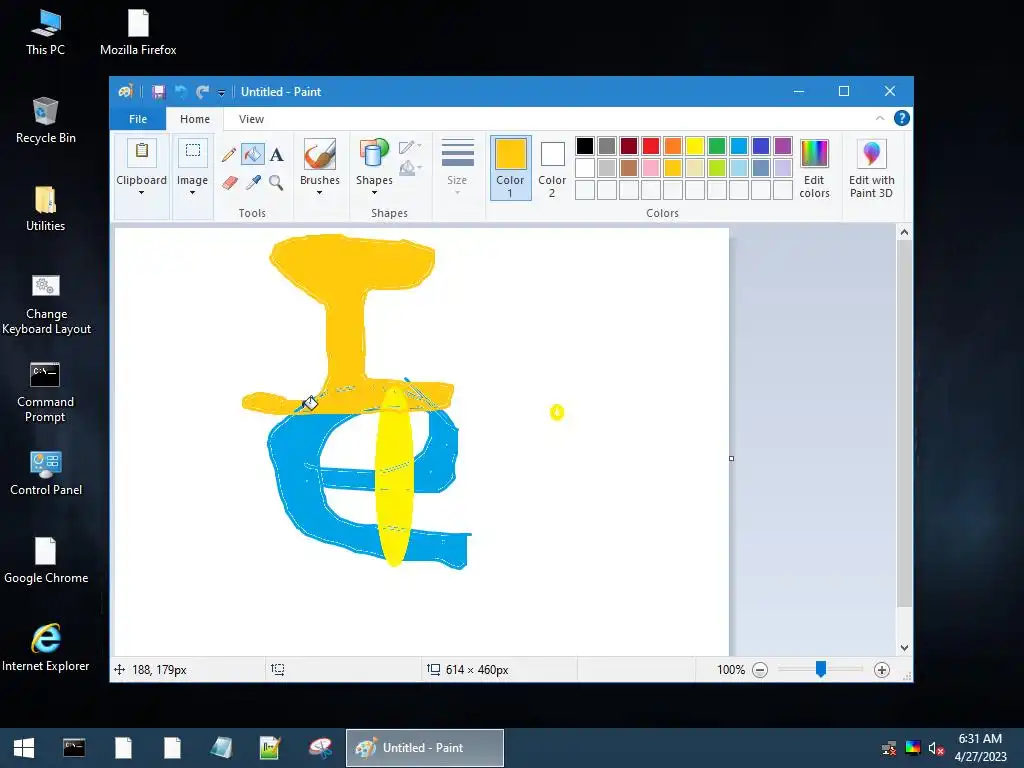Screen dimensions: 1024x768
Task: Open Recycle Bin desktop icon
Action: tap(46, 120)
